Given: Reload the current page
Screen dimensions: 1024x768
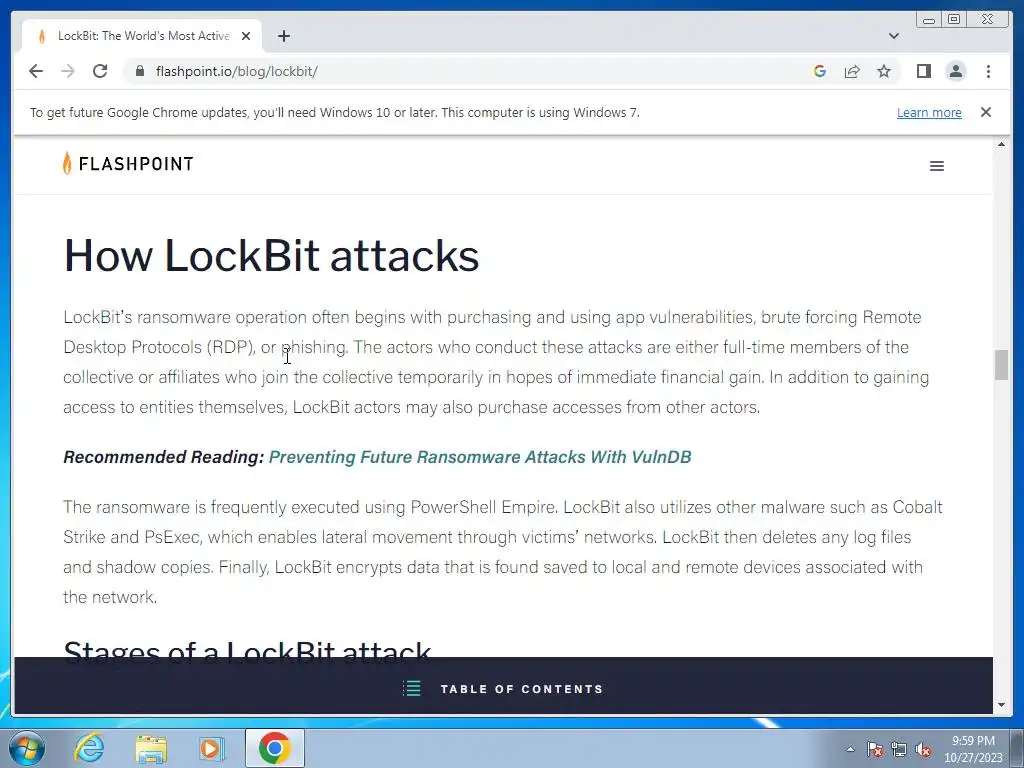Looking at the screenshot, I should (x=100, y=71).
